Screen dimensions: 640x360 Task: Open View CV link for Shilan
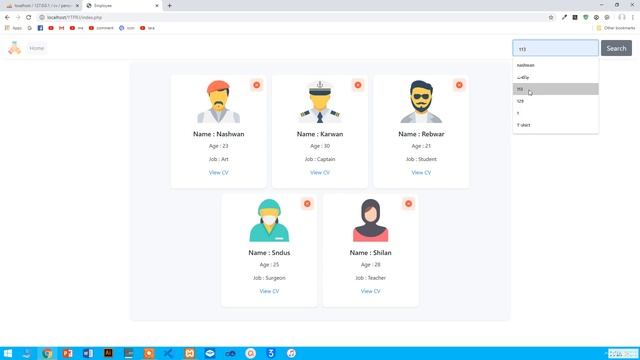(x=370, y=291)
